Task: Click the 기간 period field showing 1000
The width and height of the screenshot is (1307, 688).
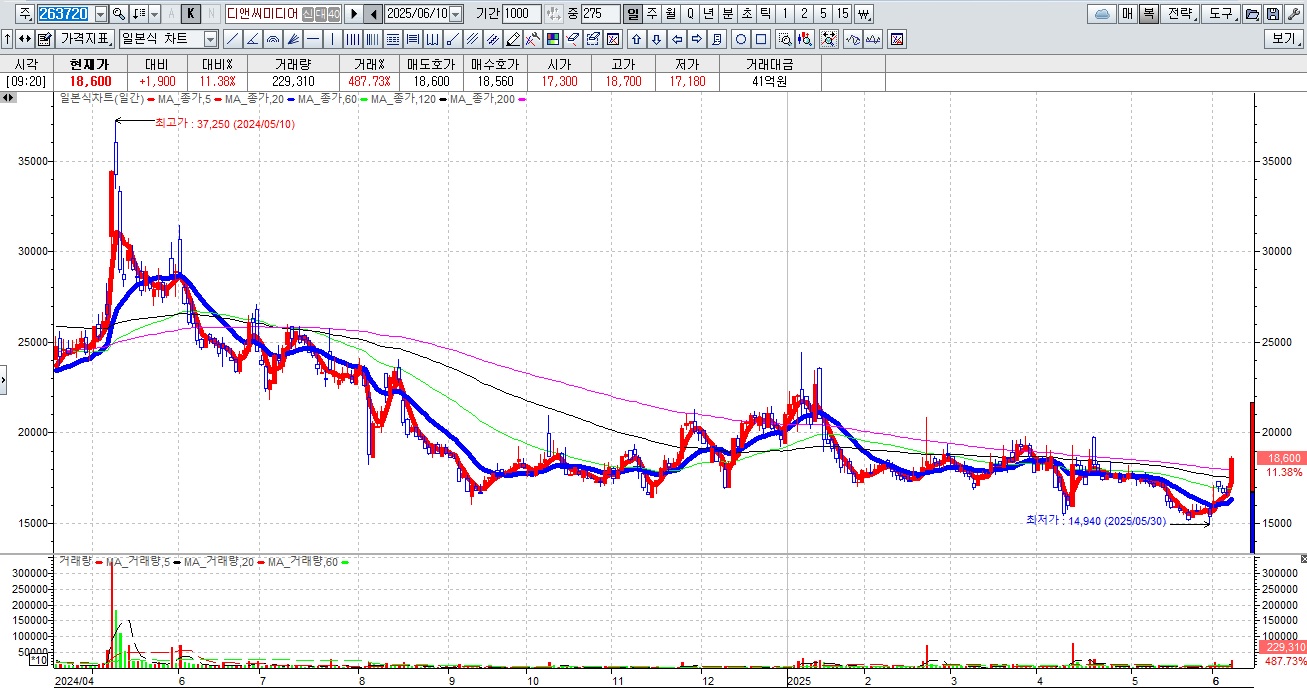Action: click(x=521, y=14)
